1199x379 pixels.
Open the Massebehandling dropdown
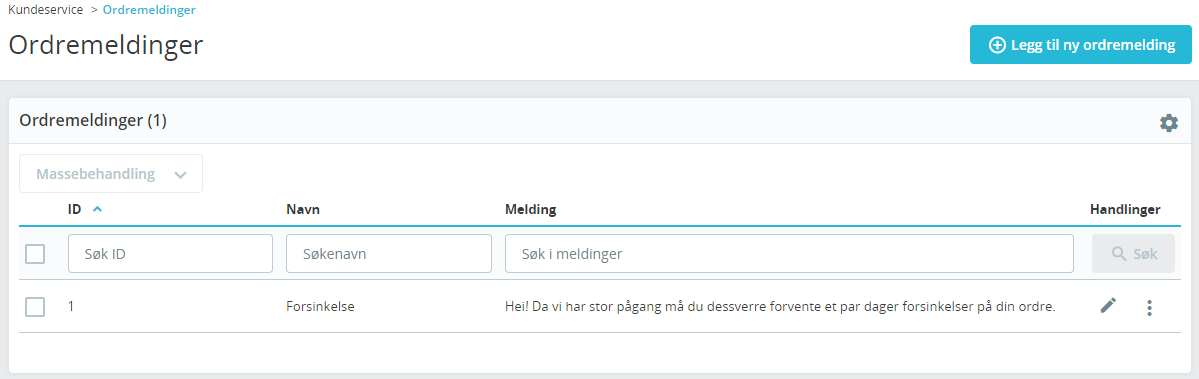[x=111, y=174]
